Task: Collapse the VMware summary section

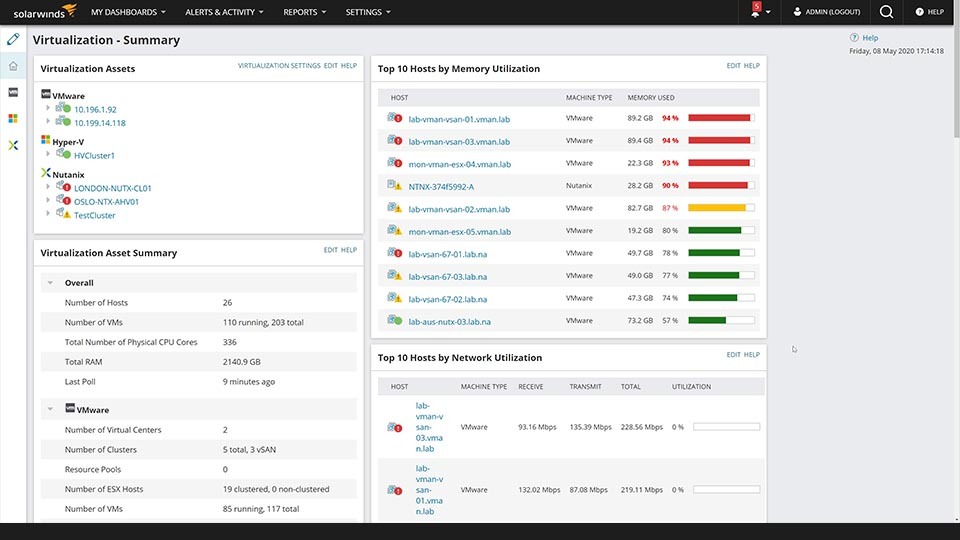Action: [50, 410]
